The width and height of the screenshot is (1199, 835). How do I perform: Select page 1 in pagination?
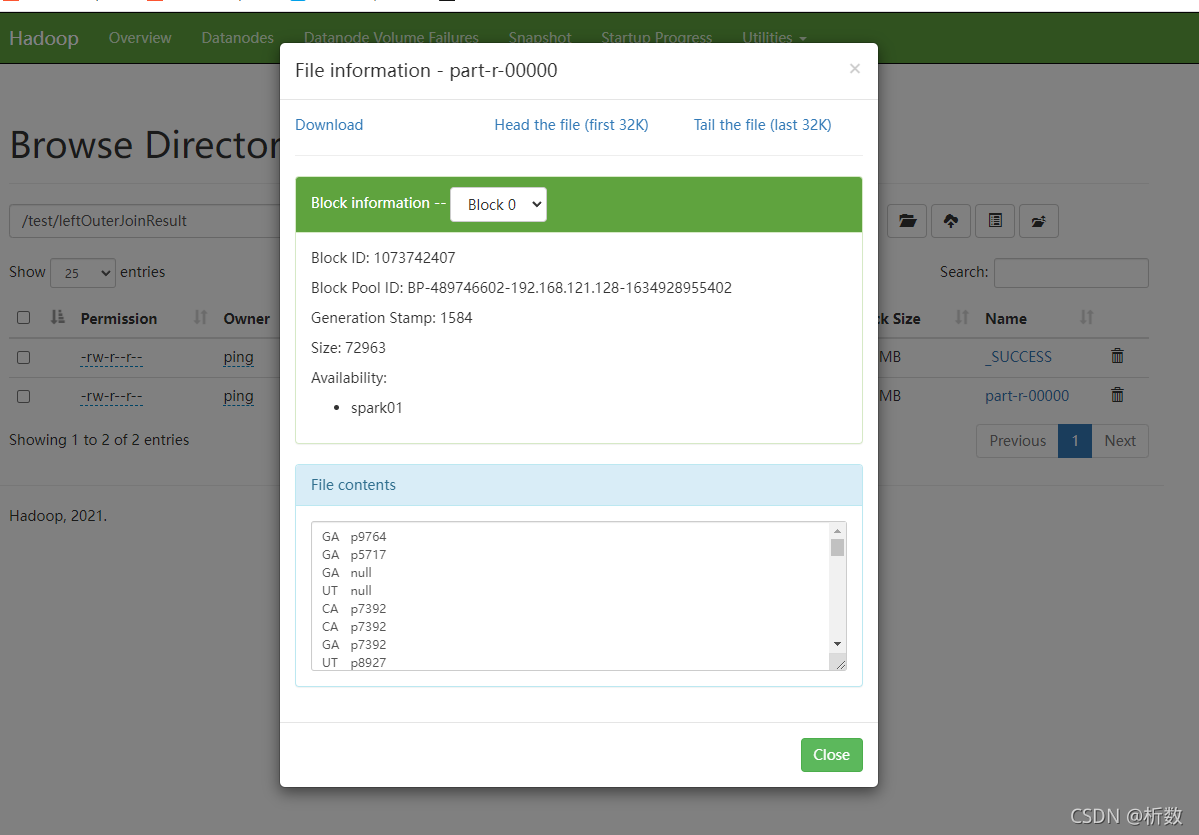tap(1074, 440)
